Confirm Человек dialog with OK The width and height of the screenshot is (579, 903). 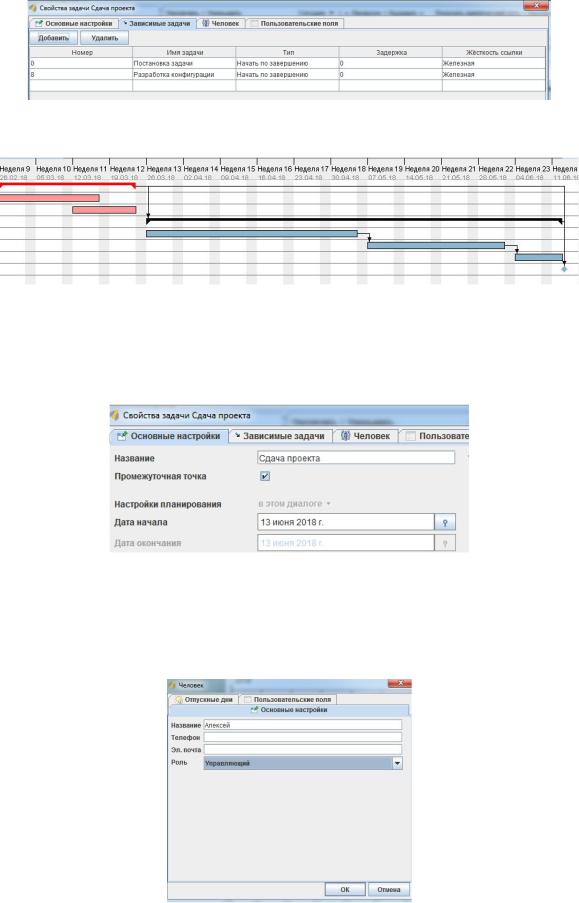(x=345, y=889)
